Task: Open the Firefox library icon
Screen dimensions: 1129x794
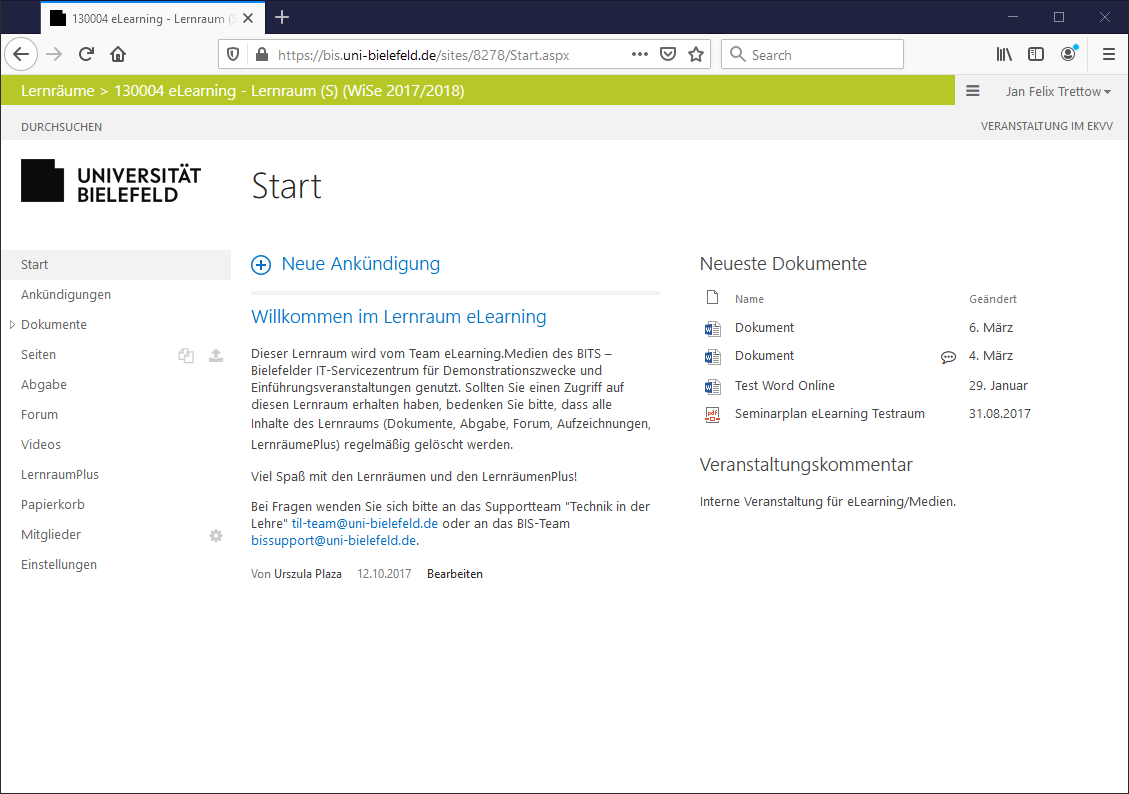Action: [1004, 54]
